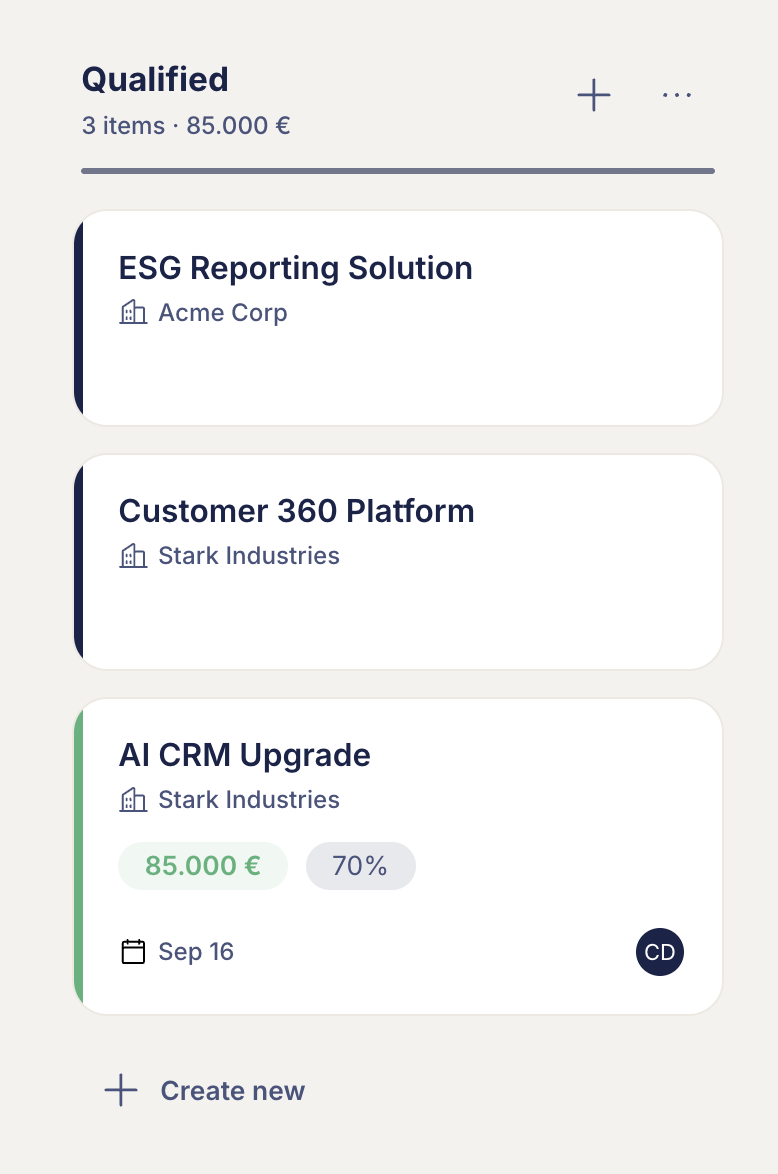Open the ESG Reporting Solution deal
778x1174 pixels.
point(296,268)
